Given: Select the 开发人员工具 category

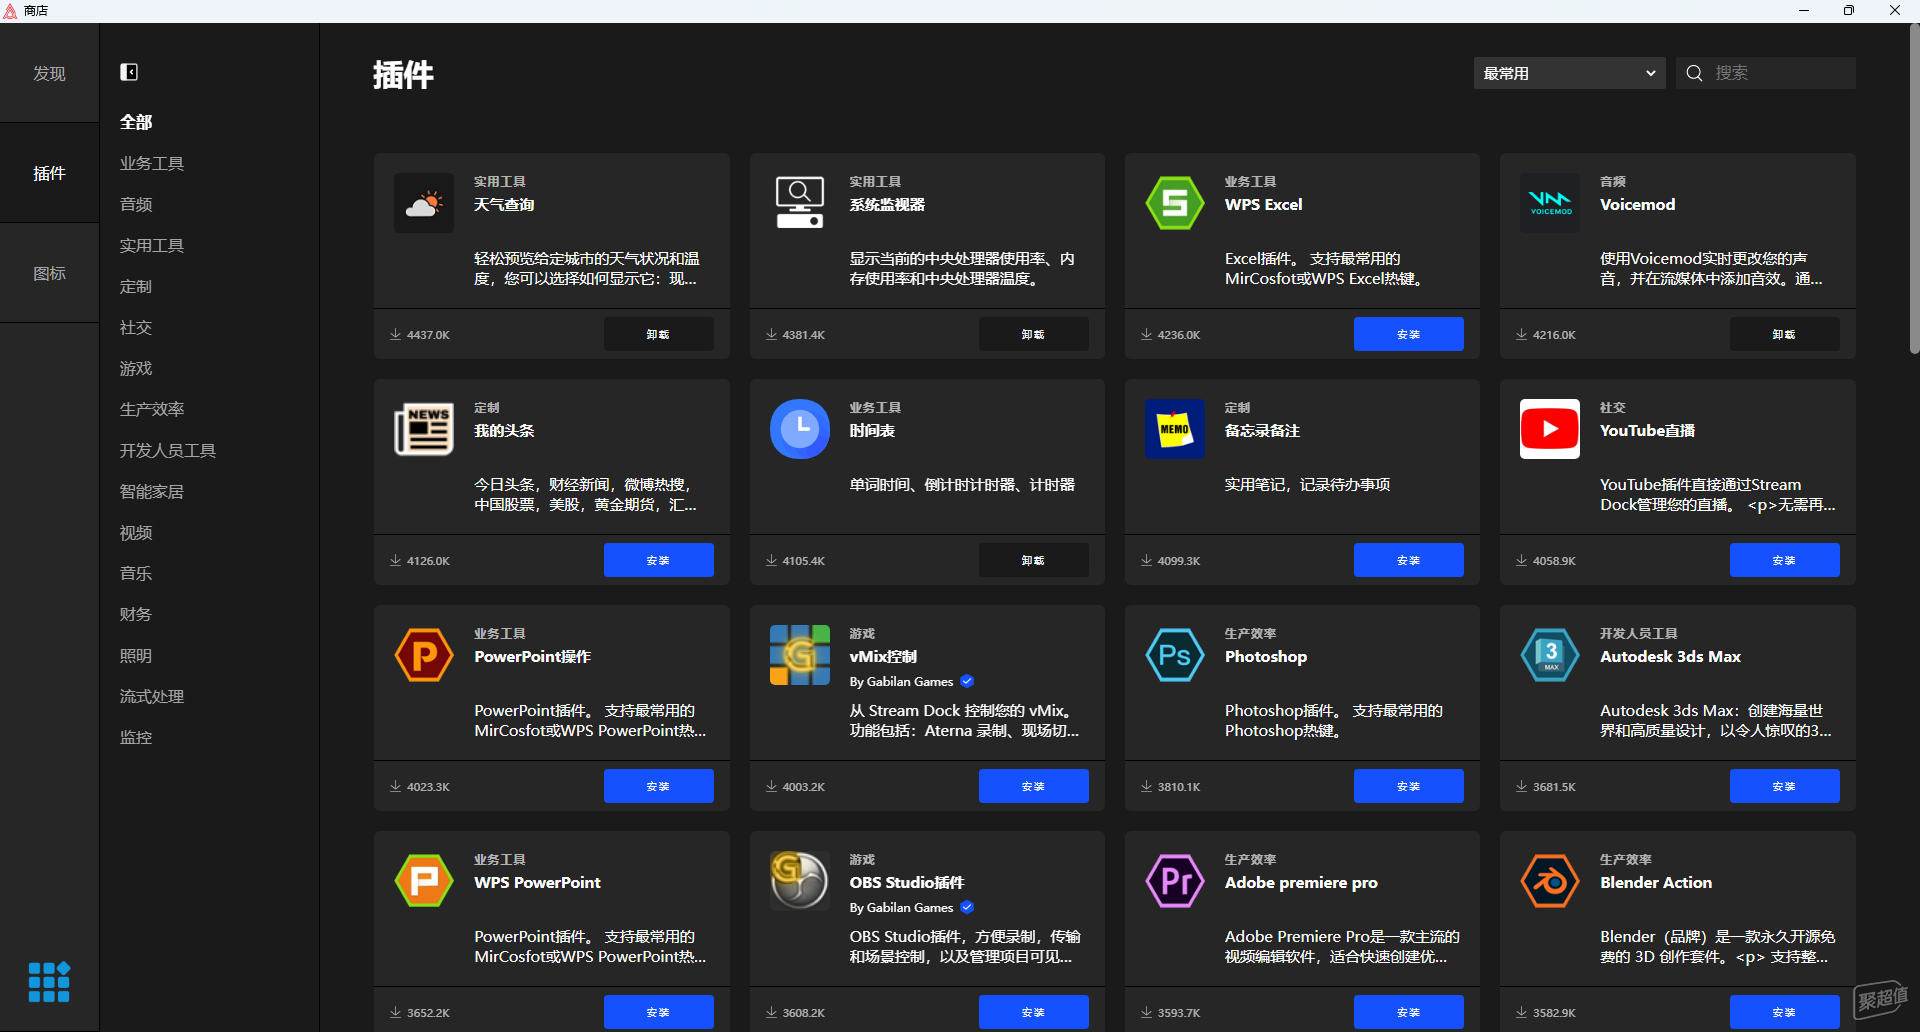Looking at the screenshot, I should (168, 450).
